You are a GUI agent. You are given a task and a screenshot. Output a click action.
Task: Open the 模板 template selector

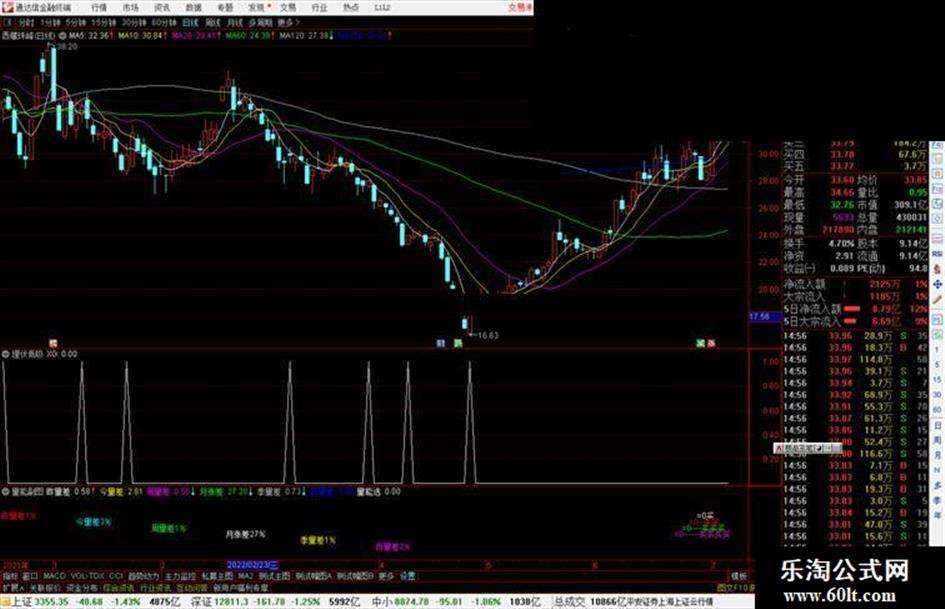(x=739, y=576)
